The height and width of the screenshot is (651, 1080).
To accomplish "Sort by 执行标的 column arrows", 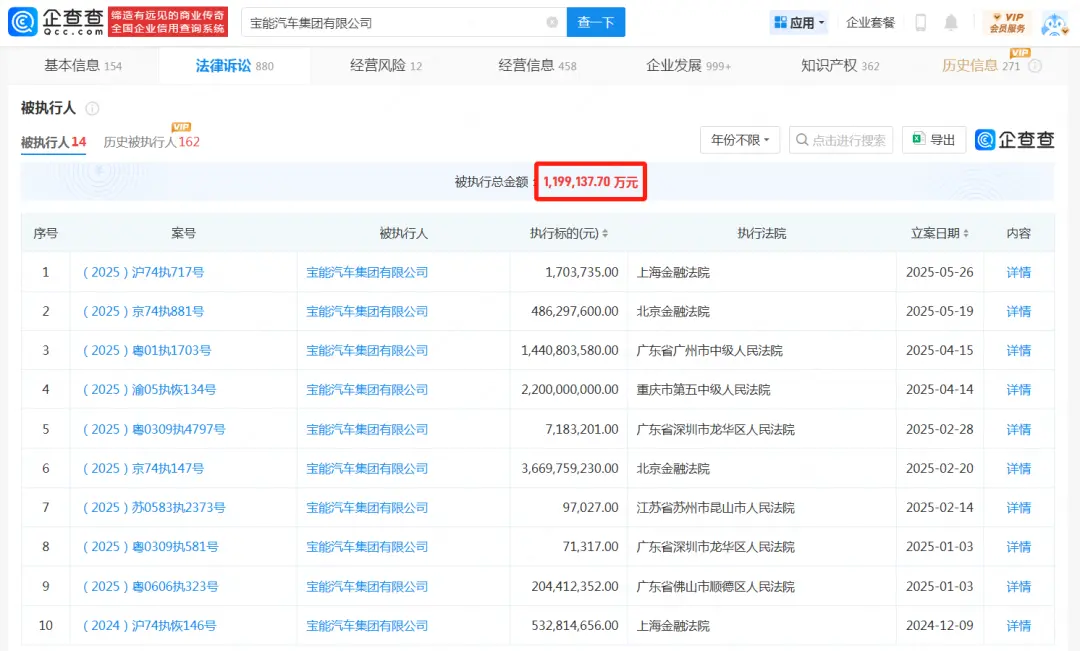I will point(605,234).
